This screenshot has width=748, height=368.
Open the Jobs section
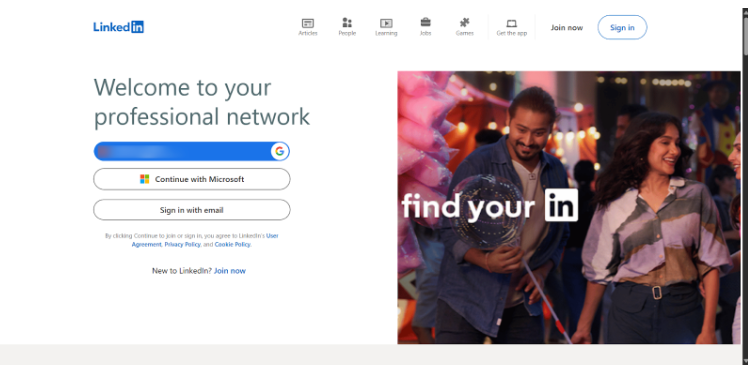425,27
